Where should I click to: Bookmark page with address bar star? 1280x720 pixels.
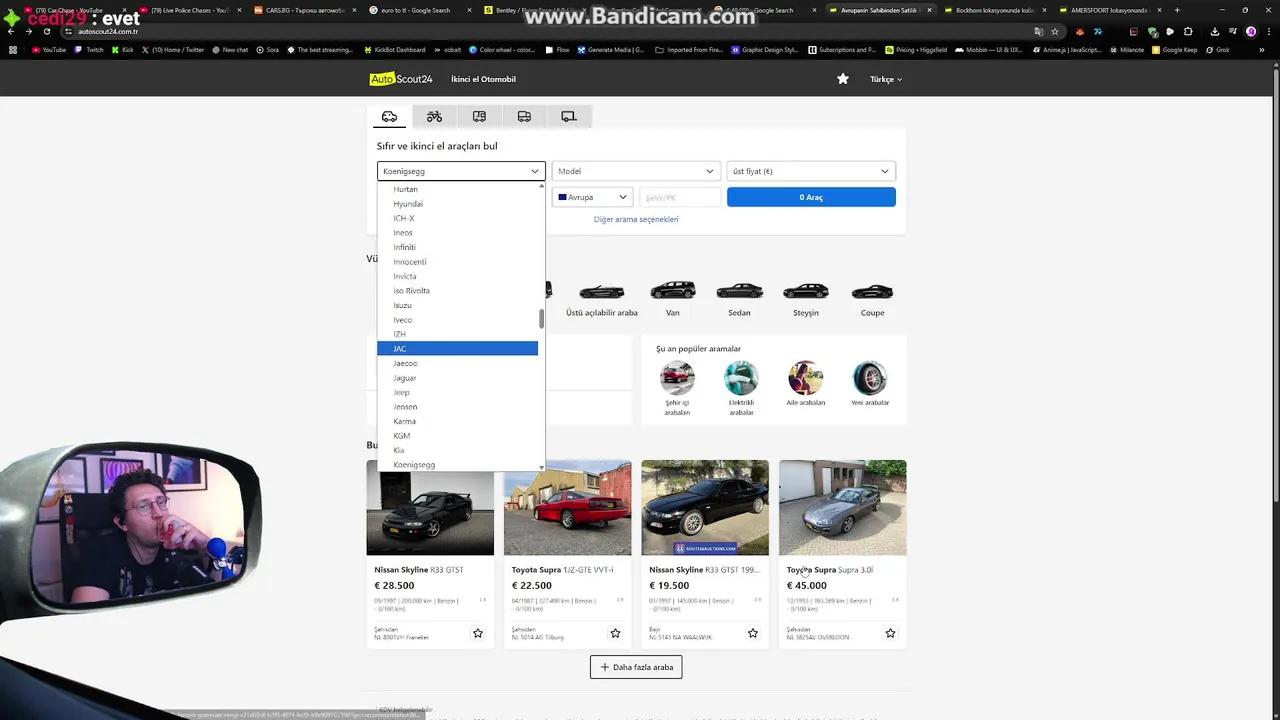tap(1054, 31)
